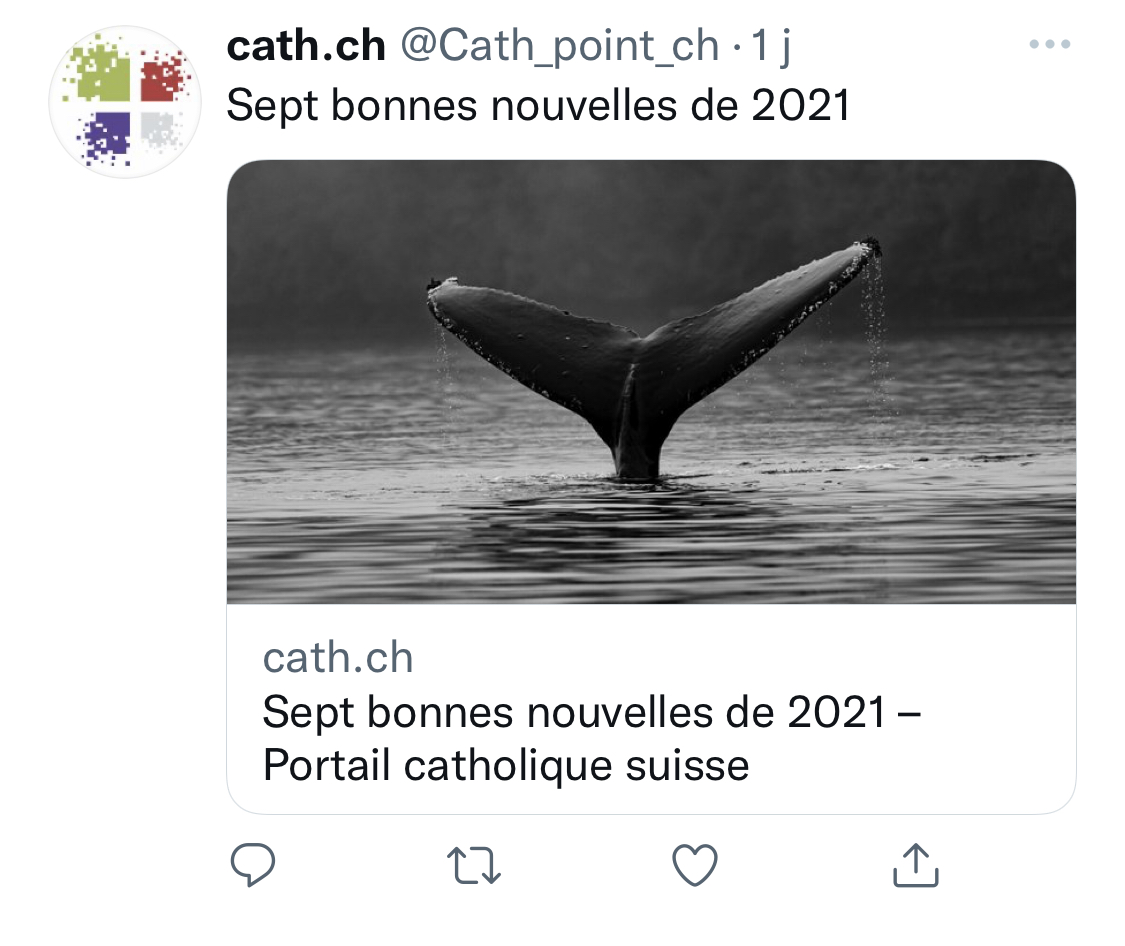Visit the @Cath_point_ch handle
1125x946 pixels.
pos(560,47)
